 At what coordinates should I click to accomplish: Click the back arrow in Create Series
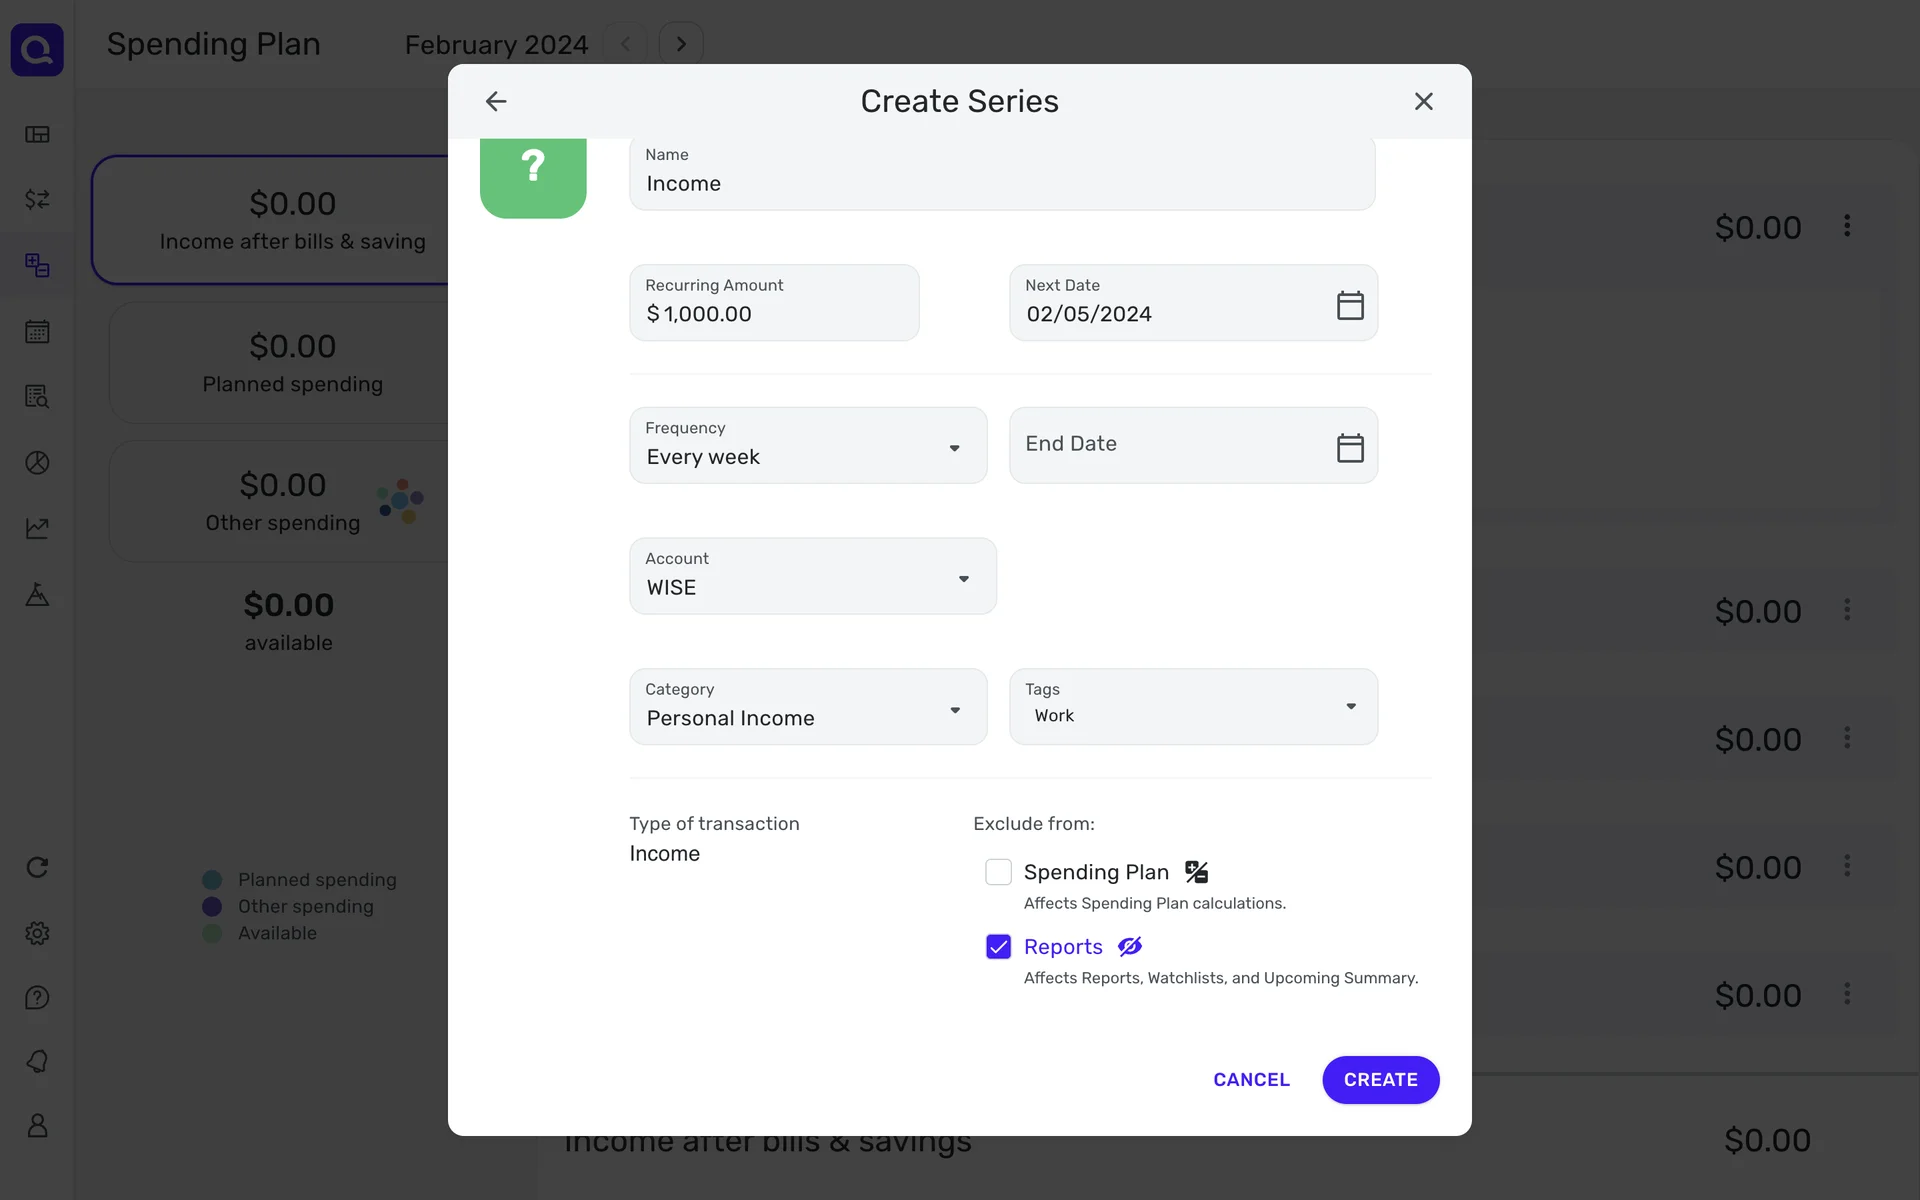496,101
